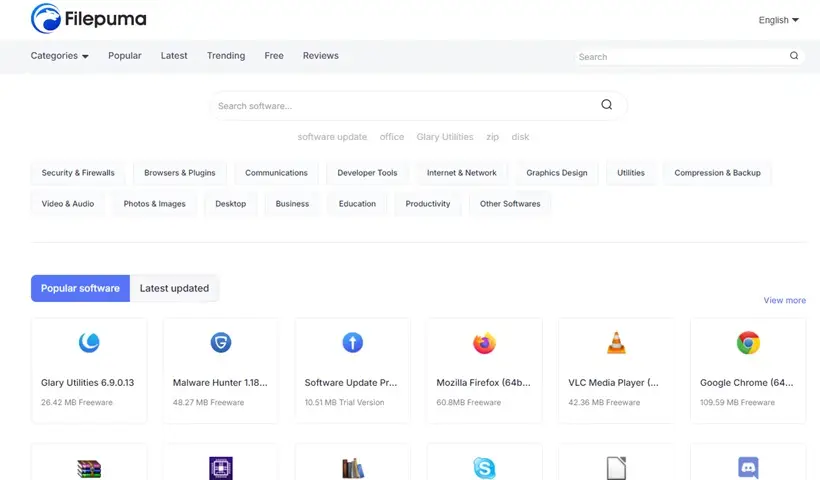The width and height of the screenshot is (820, 480).
Task: Click the disk search suggestion
Action: 520,136
